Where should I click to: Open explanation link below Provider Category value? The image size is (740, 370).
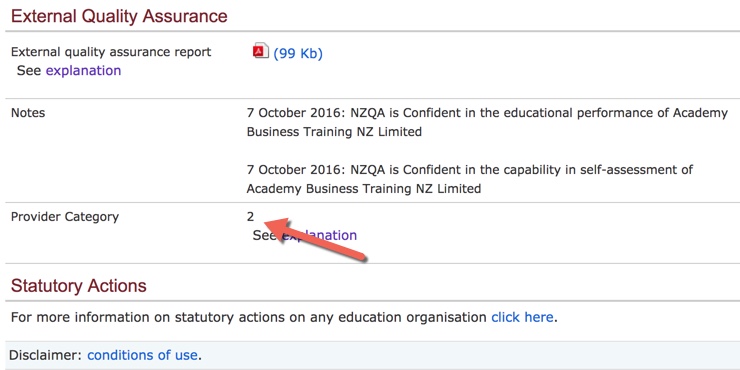[319, 235]
